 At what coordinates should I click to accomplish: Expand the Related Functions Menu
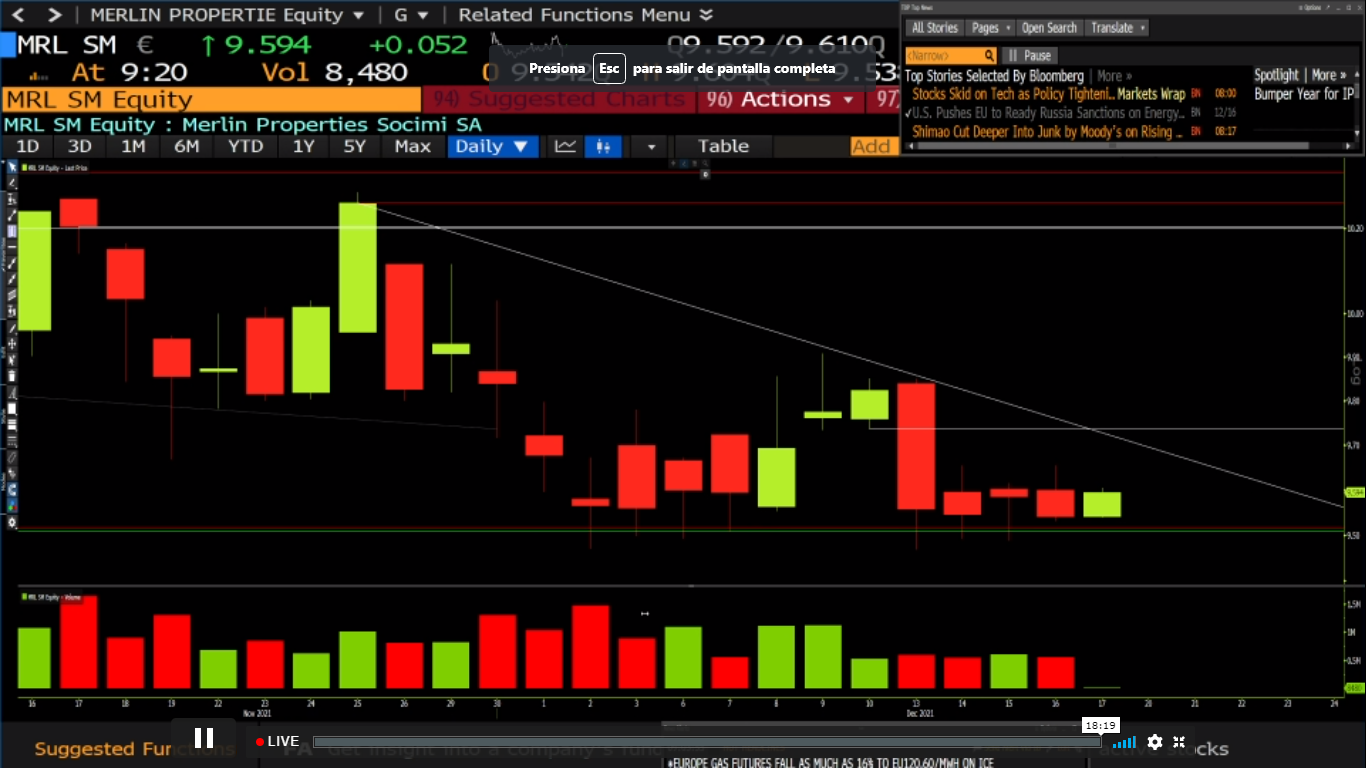coord(585,15)
